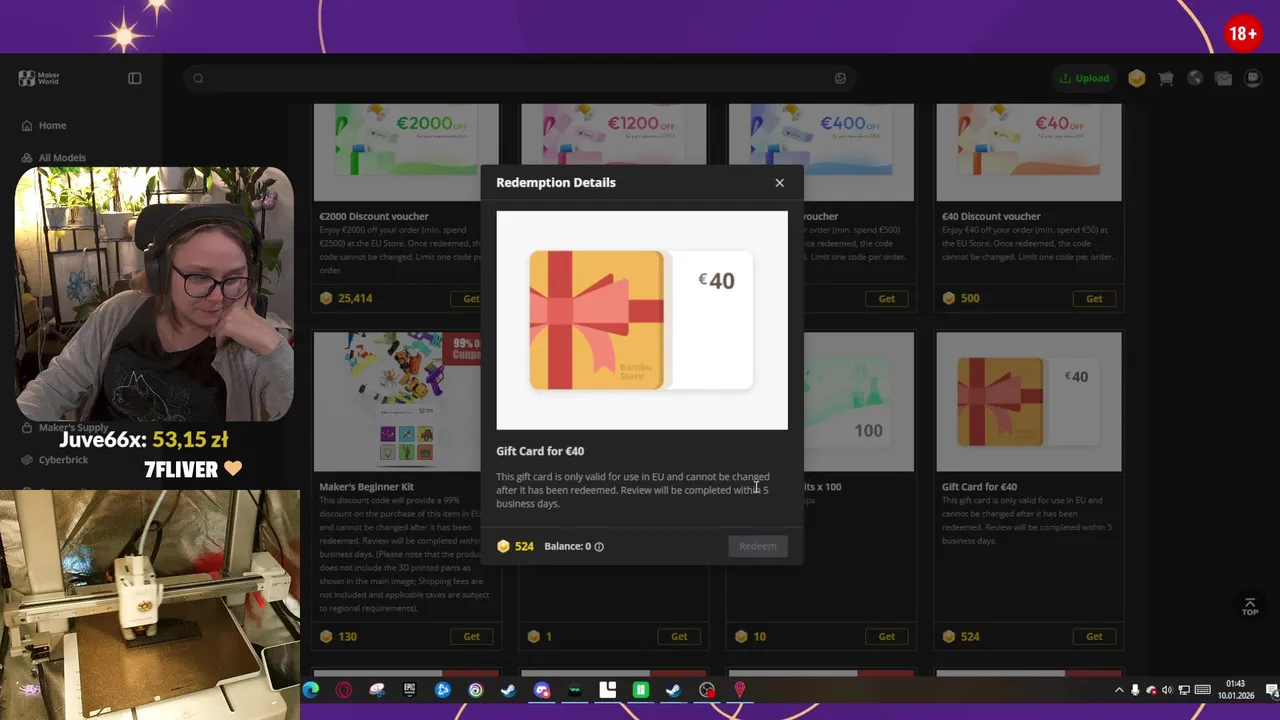1280x720 pixels.
Task: Click the magnifier search icon
Action: [198, 78]
